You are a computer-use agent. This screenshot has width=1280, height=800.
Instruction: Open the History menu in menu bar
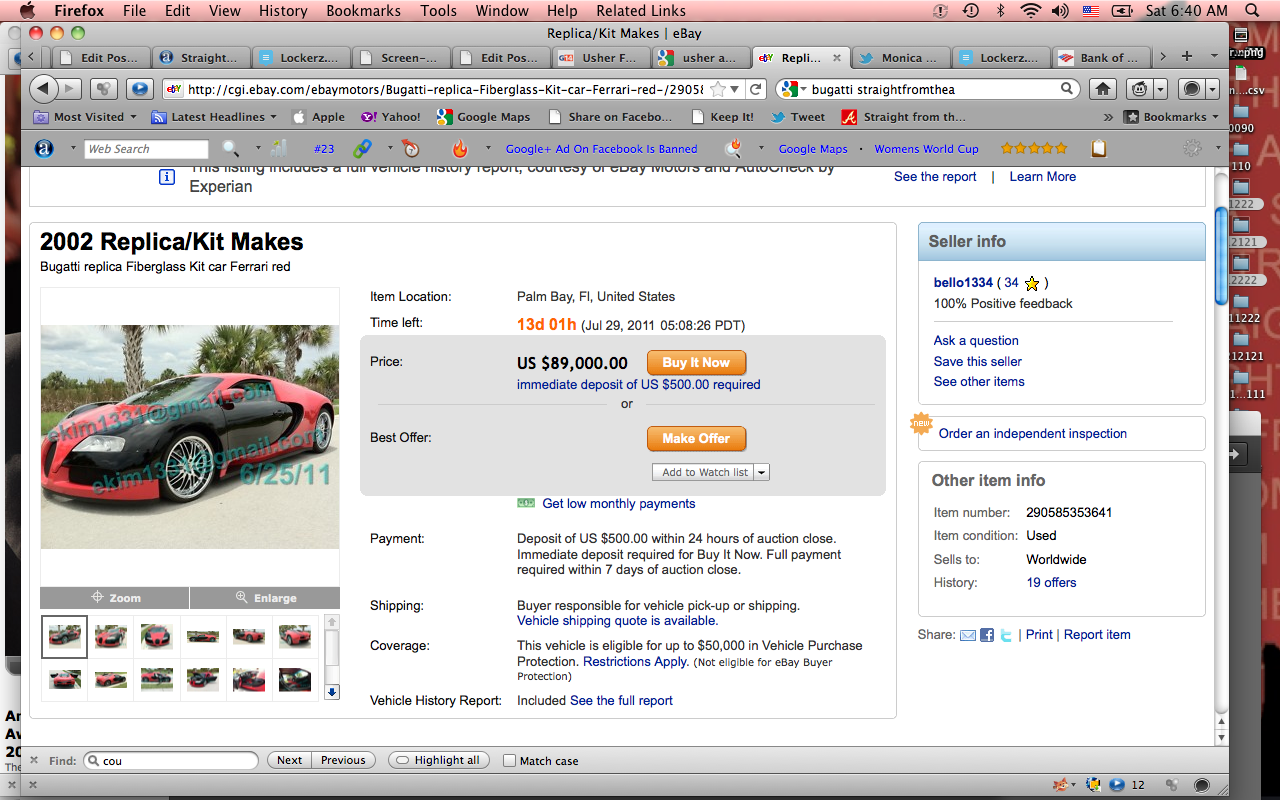pyautogui.click(x=283, y=11)
